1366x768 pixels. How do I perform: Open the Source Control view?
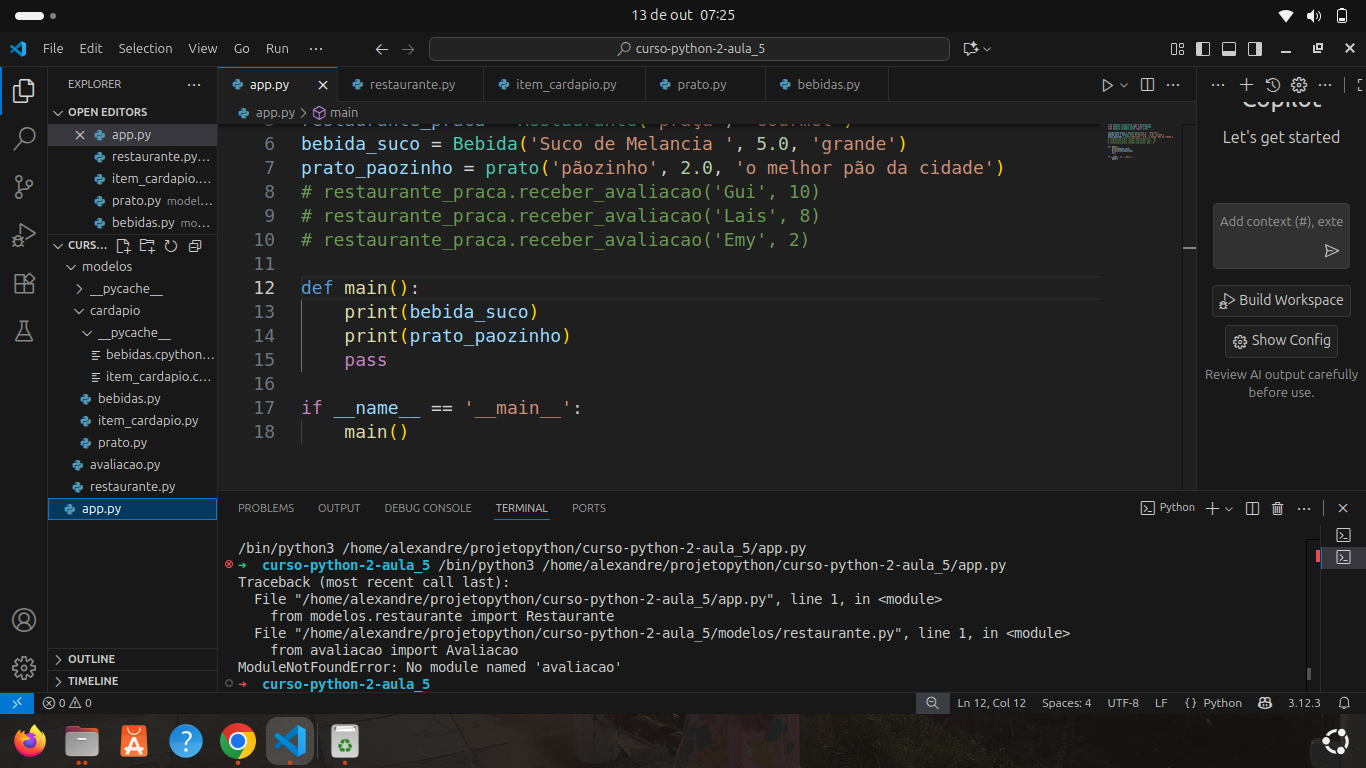(24, 186)
